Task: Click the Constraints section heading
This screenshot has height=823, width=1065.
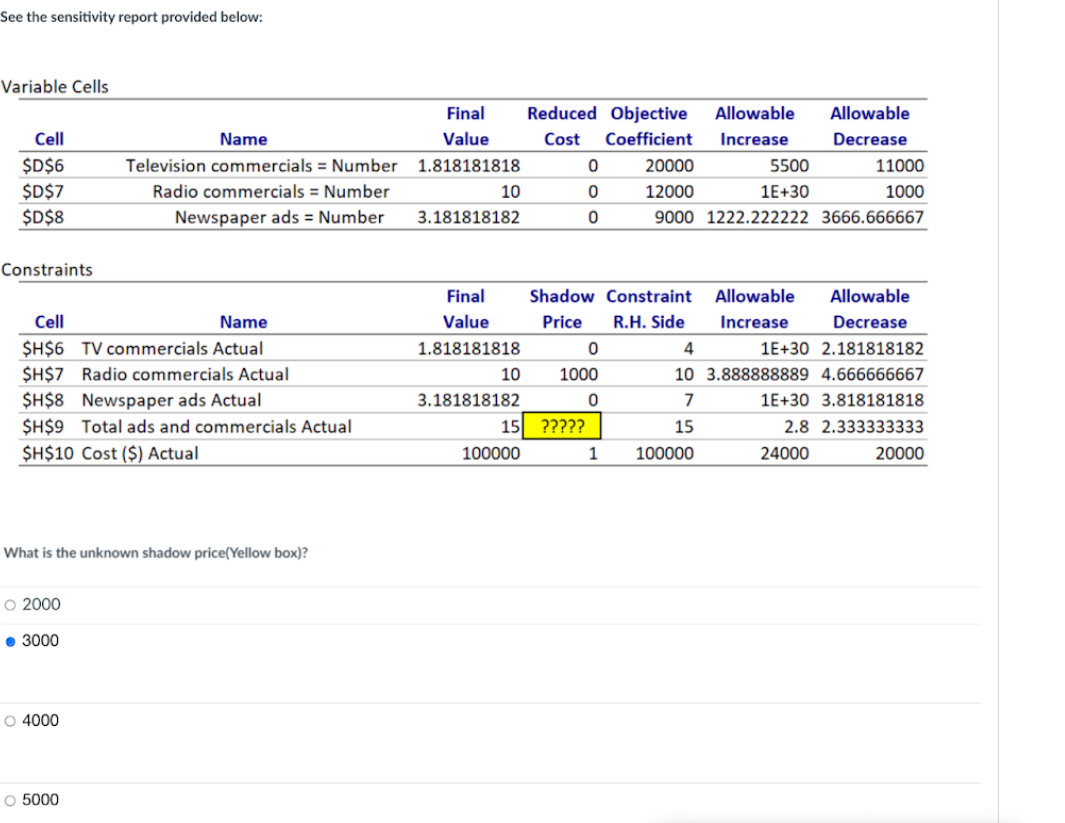Action: point(45,269)
